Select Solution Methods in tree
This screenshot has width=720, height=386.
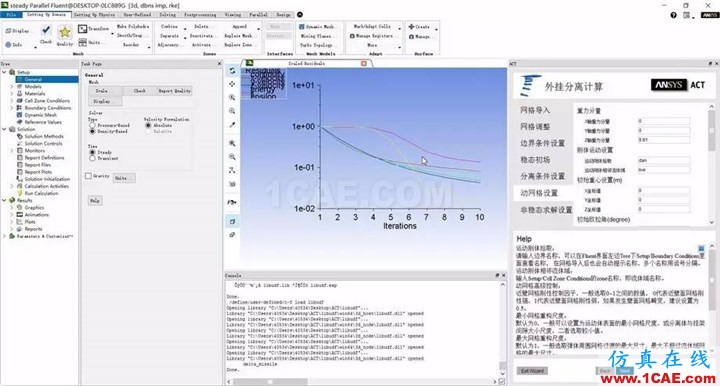(44, 136)
